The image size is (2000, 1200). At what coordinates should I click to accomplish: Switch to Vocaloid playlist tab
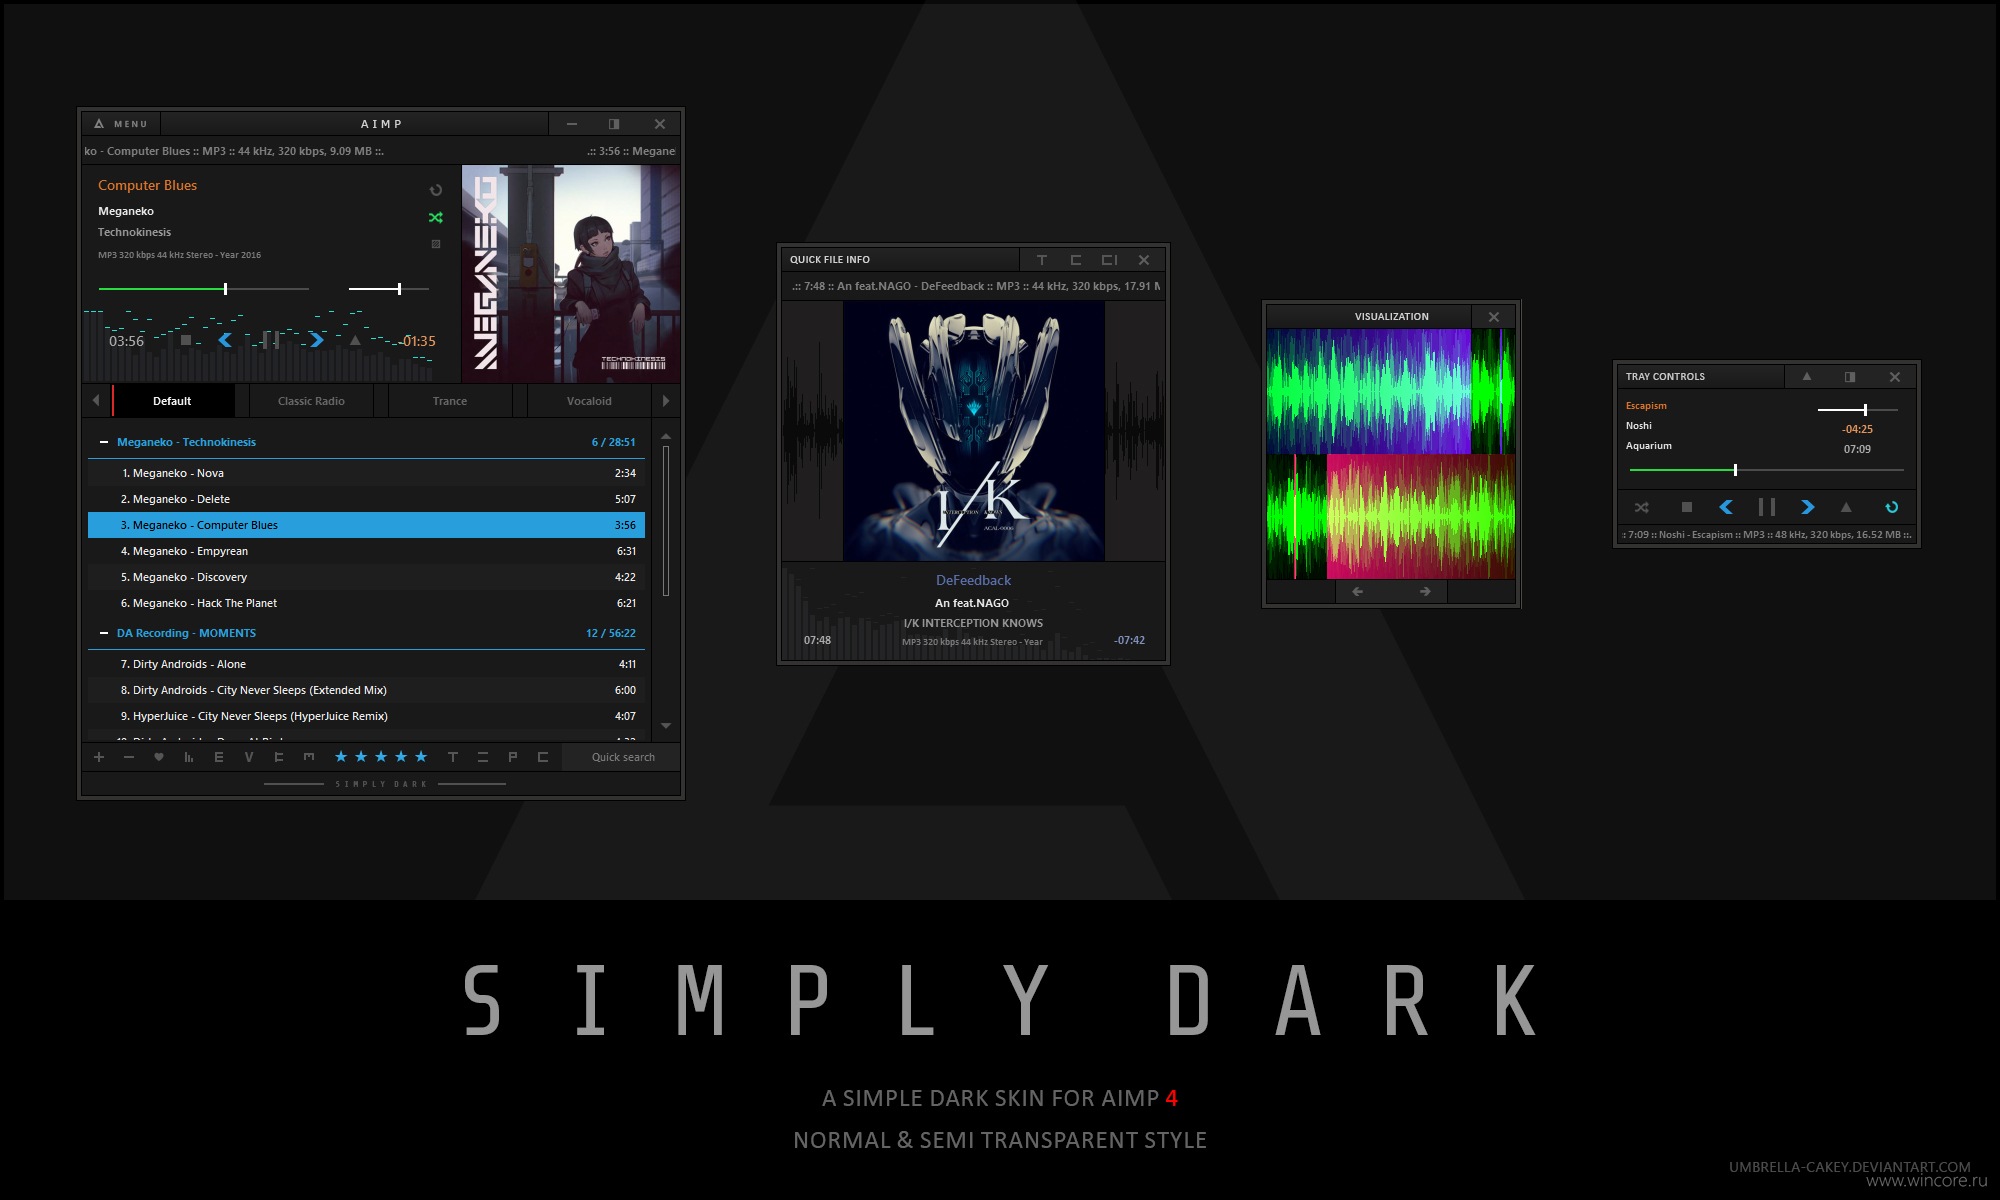point(589,401)
